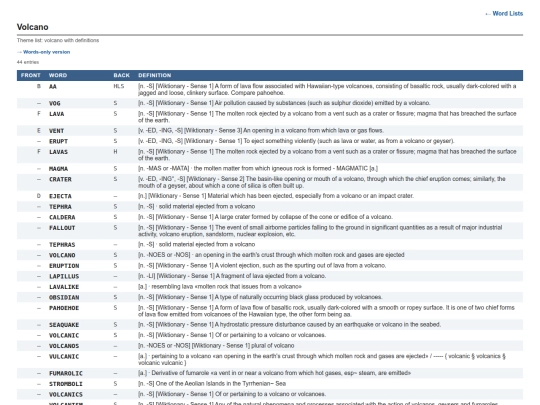This screenshot has width=540, height=405.
Task: Click the FRONT column header
Action: pyautogui.click(x=31, y=75)
